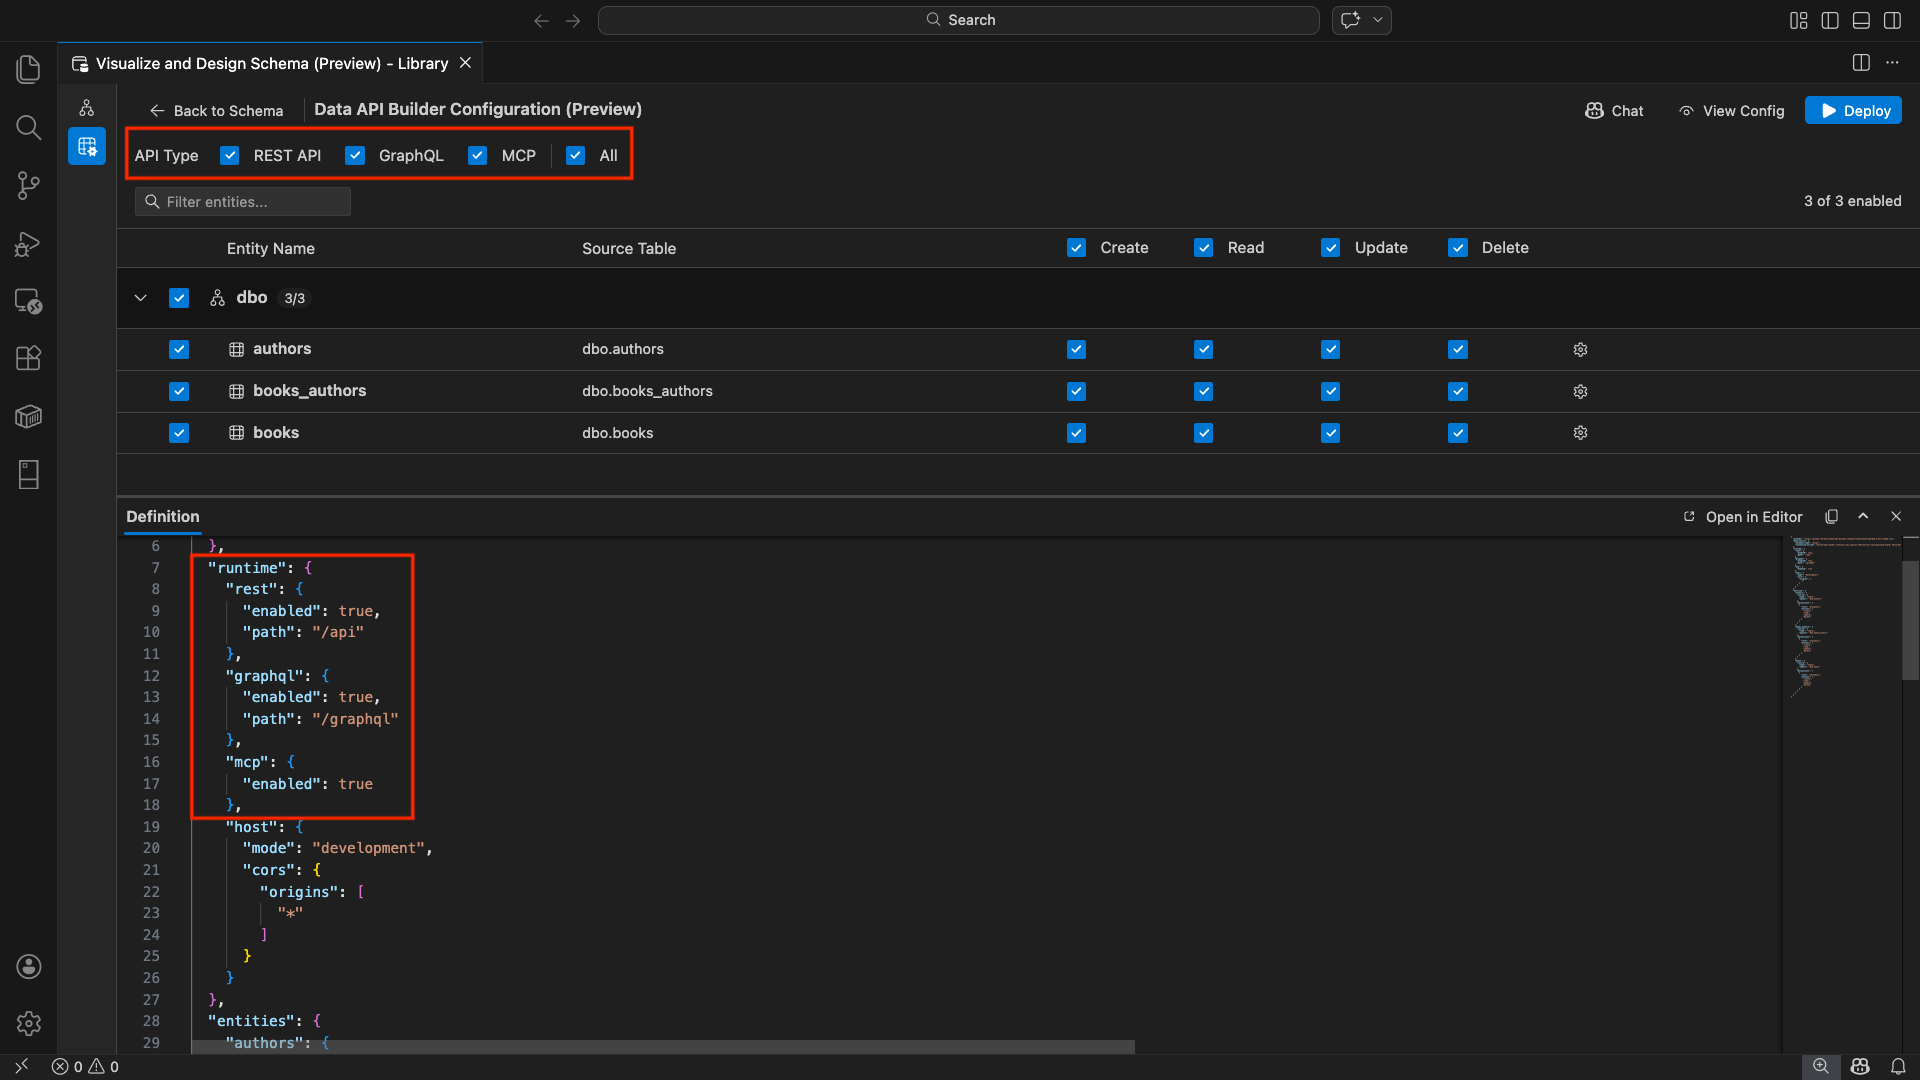Open notifications via the bell icon

pos(1897,1066)
